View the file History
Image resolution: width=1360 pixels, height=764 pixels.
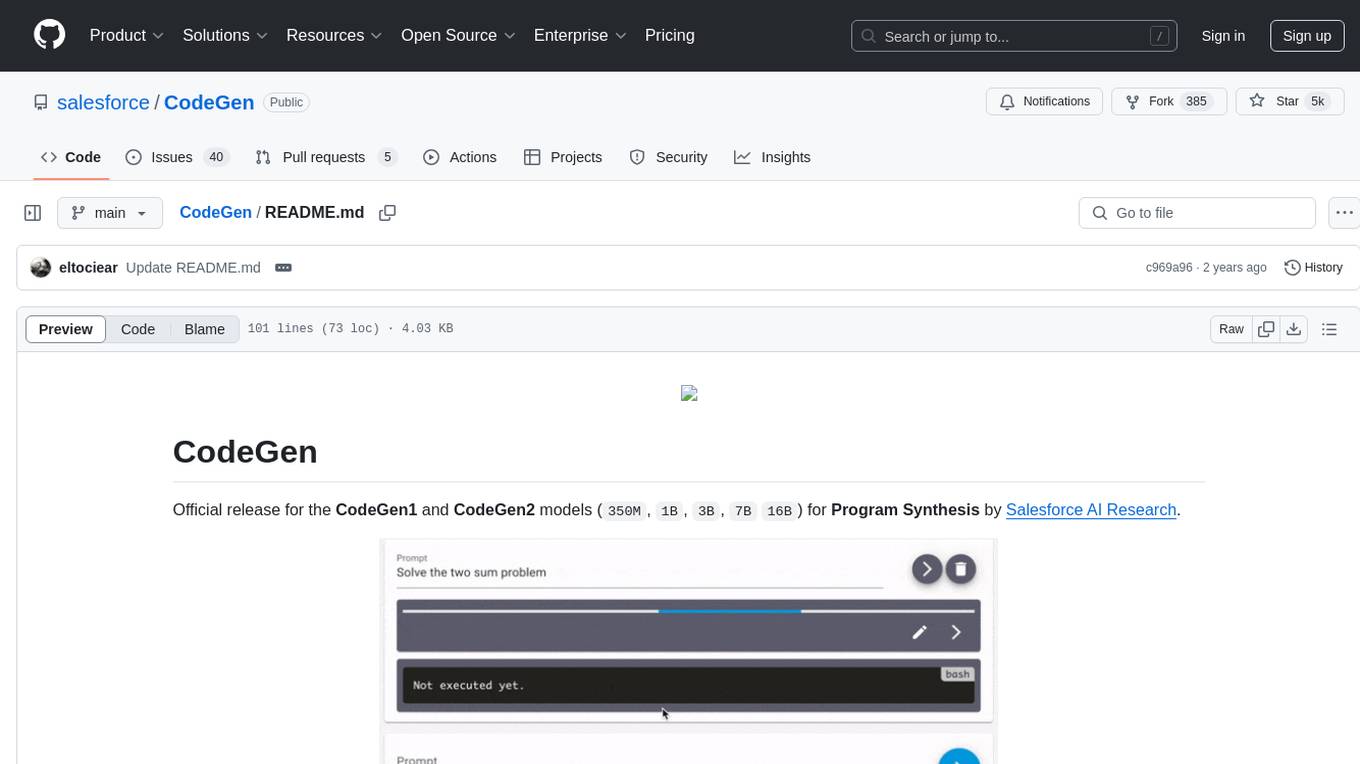(x=1313, y=267)
